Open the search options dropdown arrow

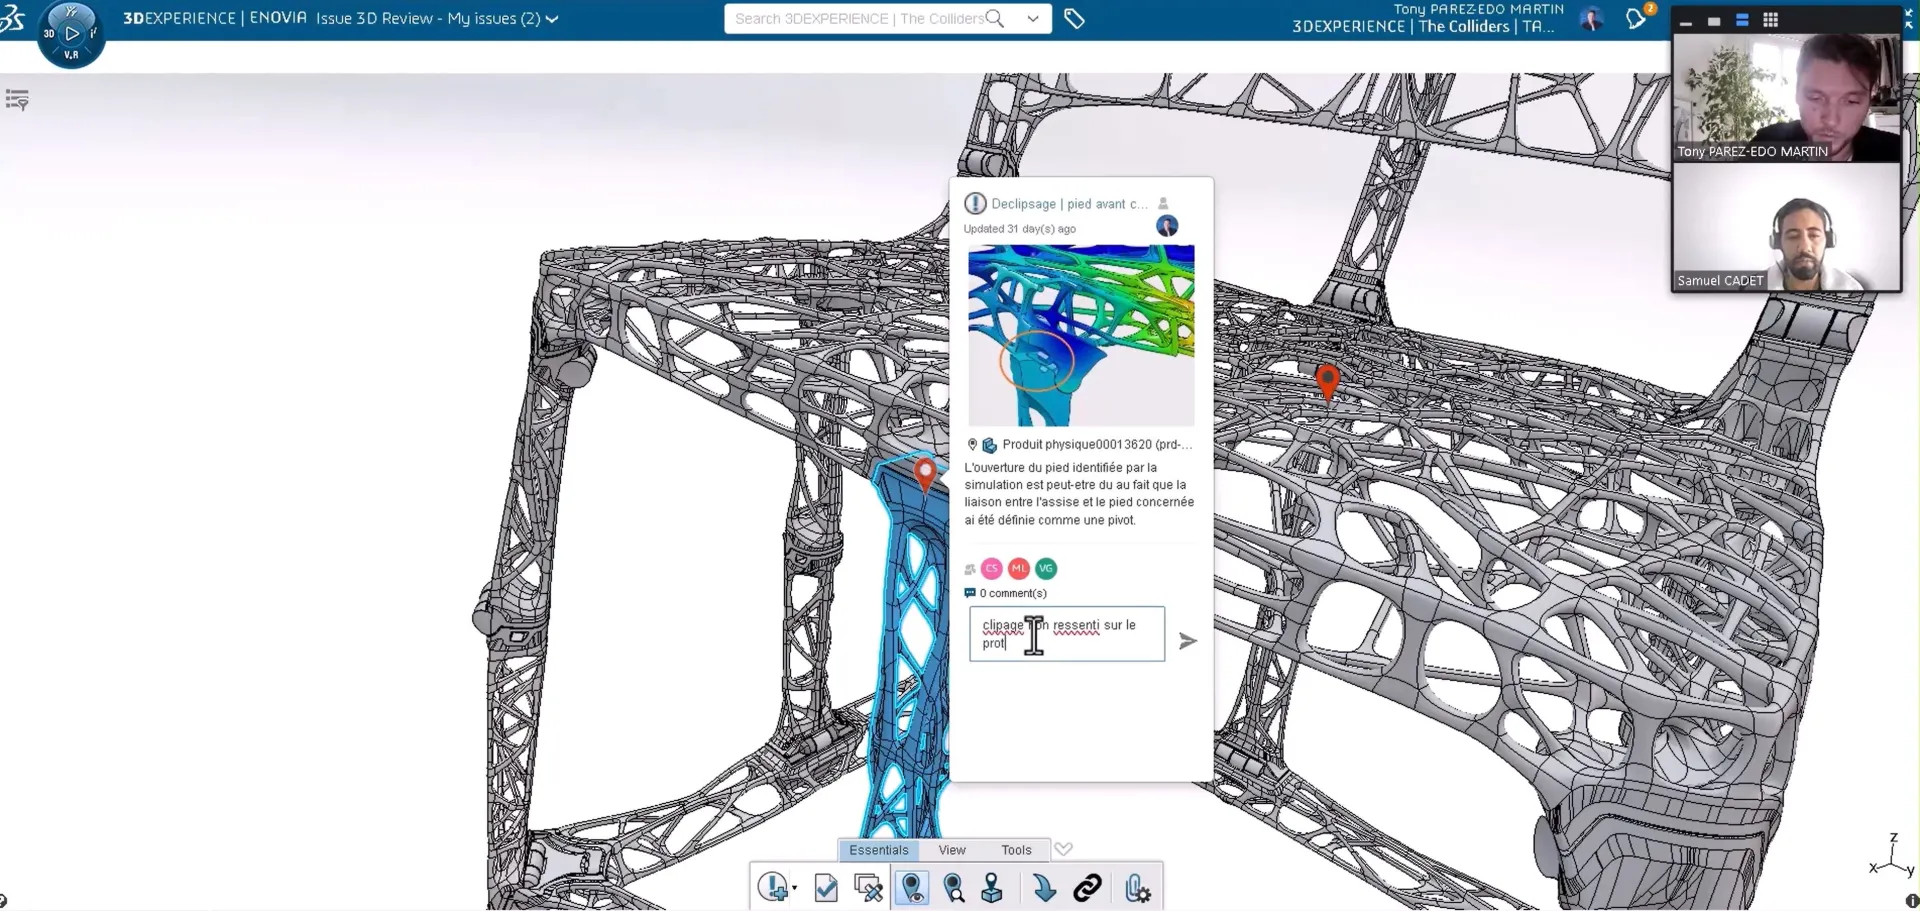(1033, 19)
